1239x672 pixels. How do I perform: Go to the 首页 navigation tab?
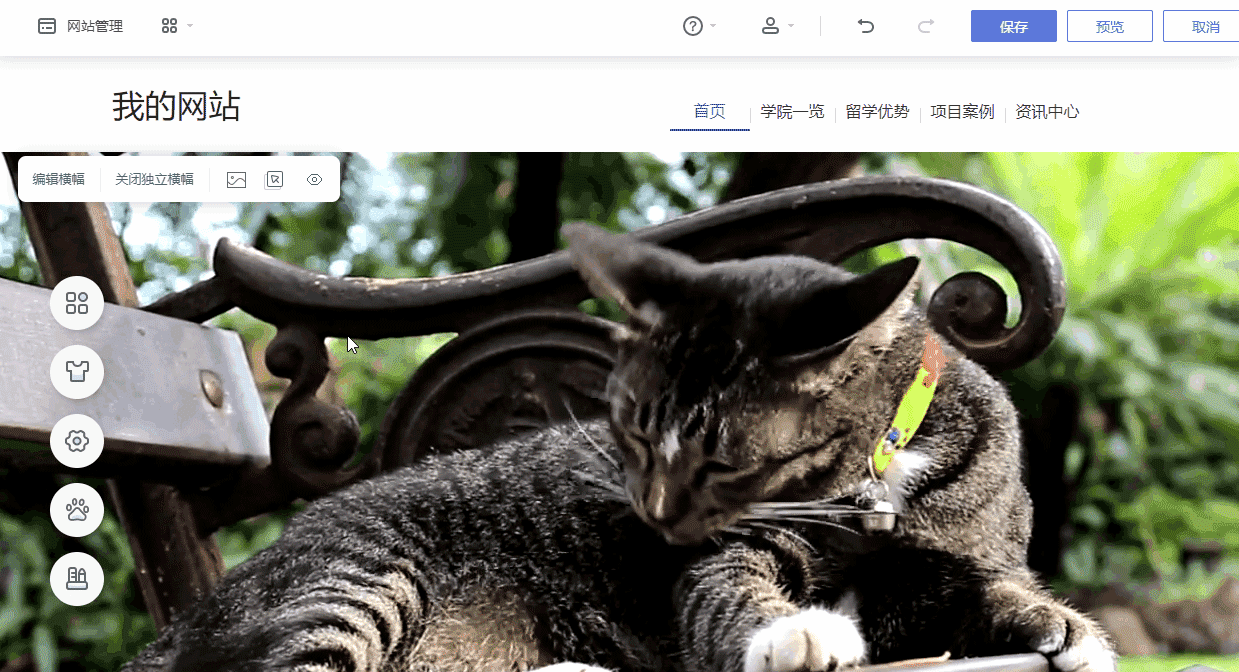pos(710,111)
